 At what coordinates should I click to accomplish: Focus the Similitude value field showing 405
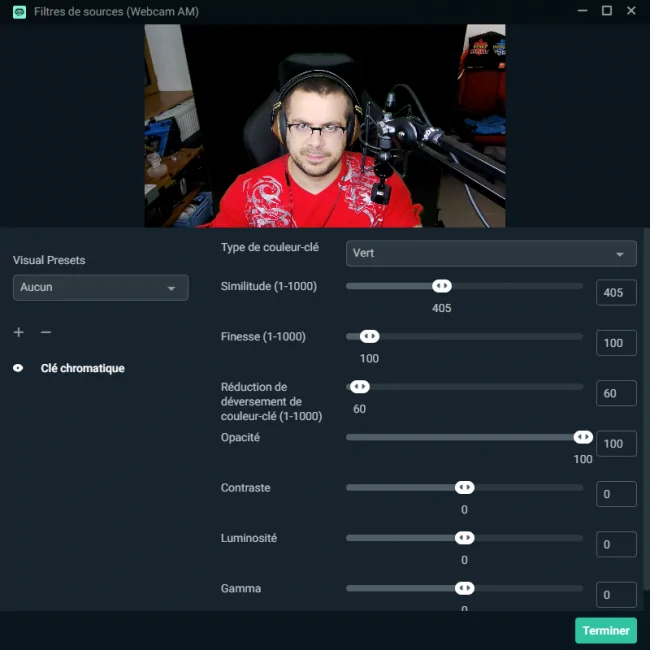pyautogui.click(x=616, y=293)
